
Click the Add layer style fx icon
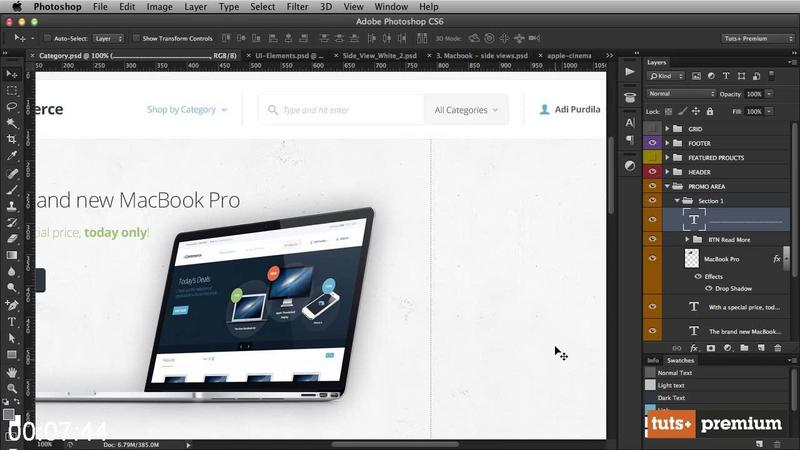pos(694,348)
